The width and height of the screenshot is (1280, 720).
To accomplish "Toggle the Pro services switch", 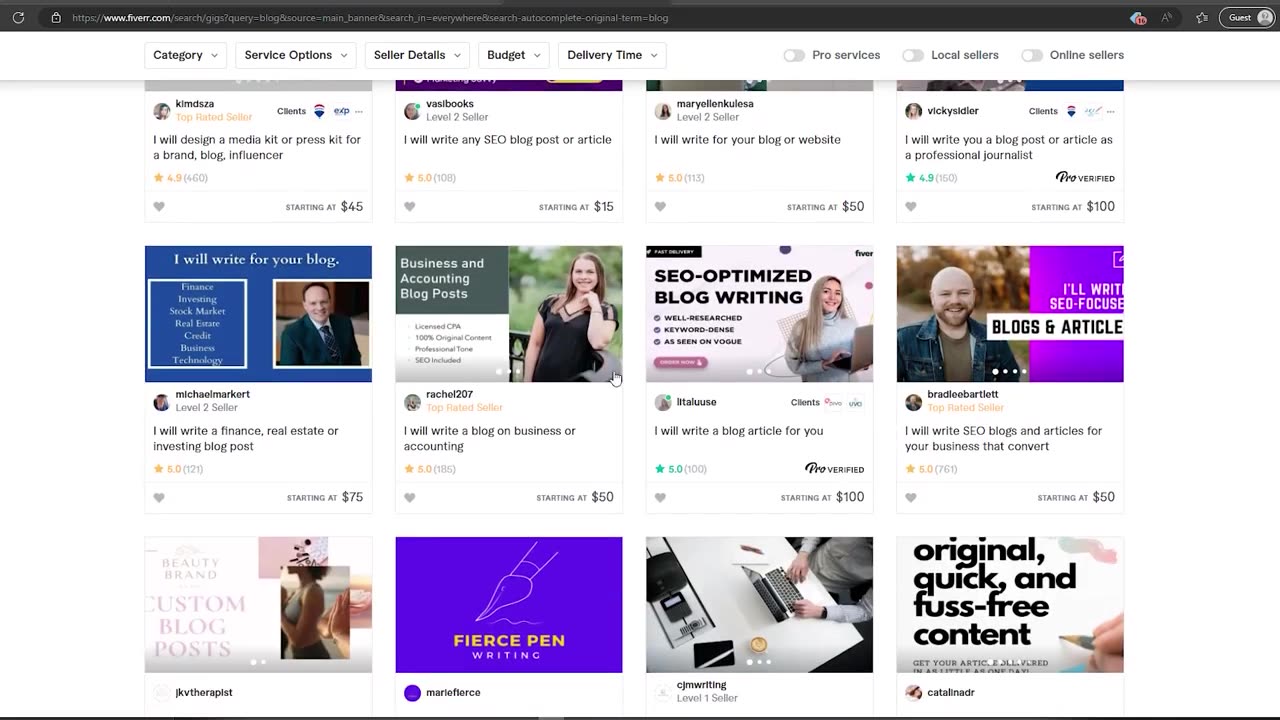I will pos(794,55).
